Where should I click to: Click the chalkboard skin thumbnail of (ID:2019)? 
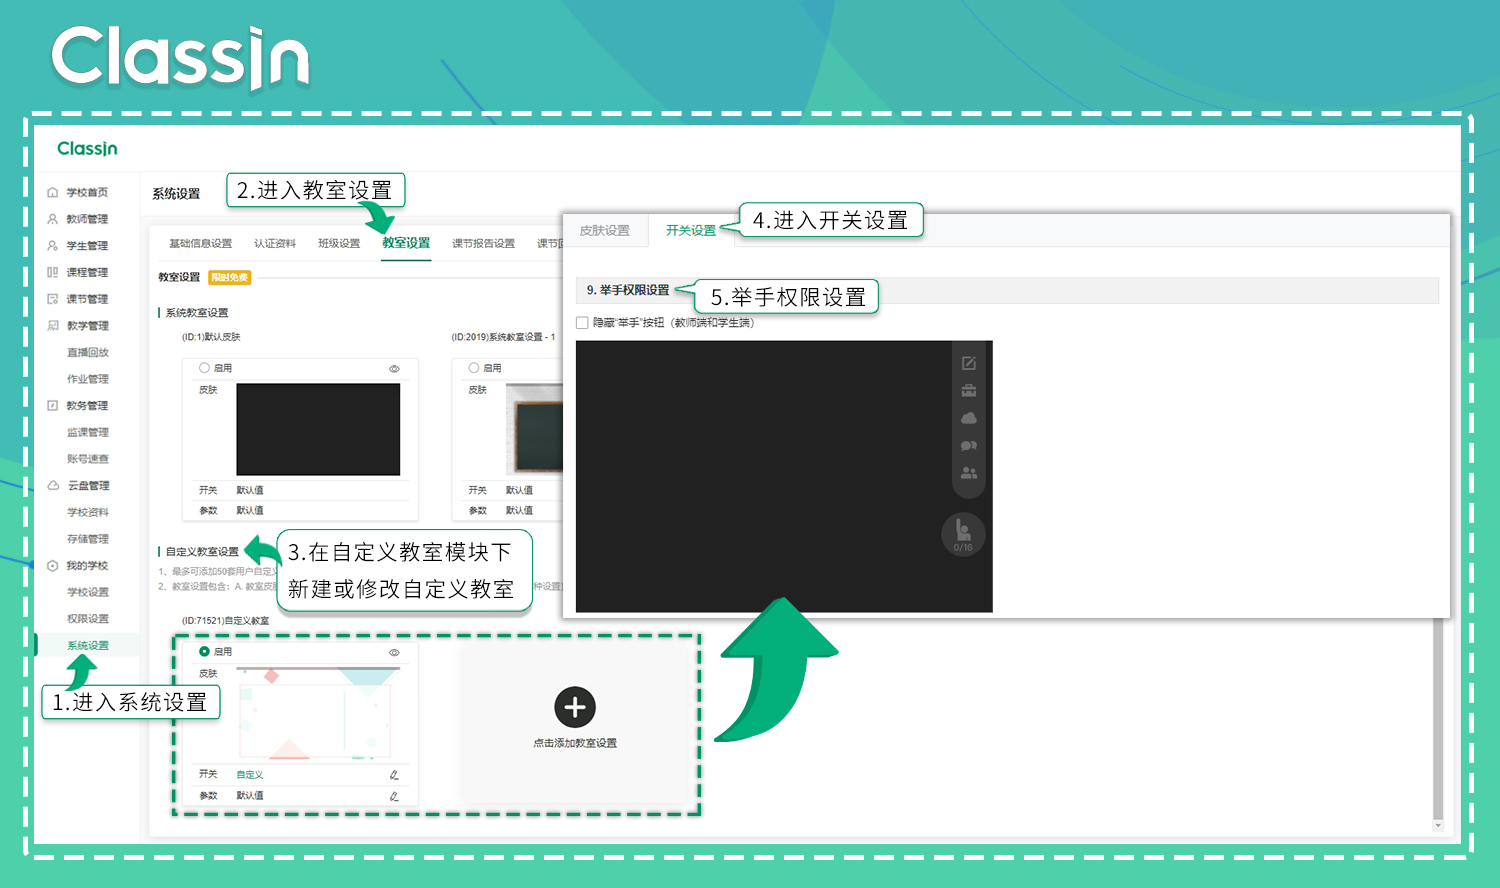click(x=534, y=430)
